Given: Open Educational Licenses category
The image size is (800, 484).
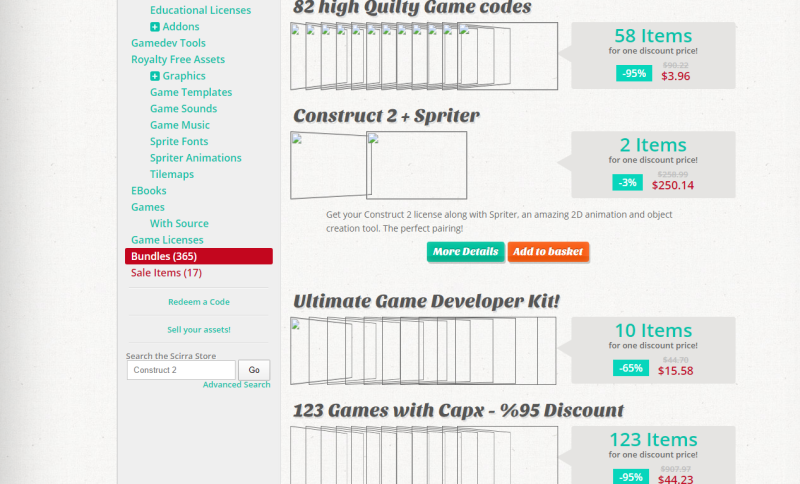Looking at the screenshot, I should click(x=201, y=10).
